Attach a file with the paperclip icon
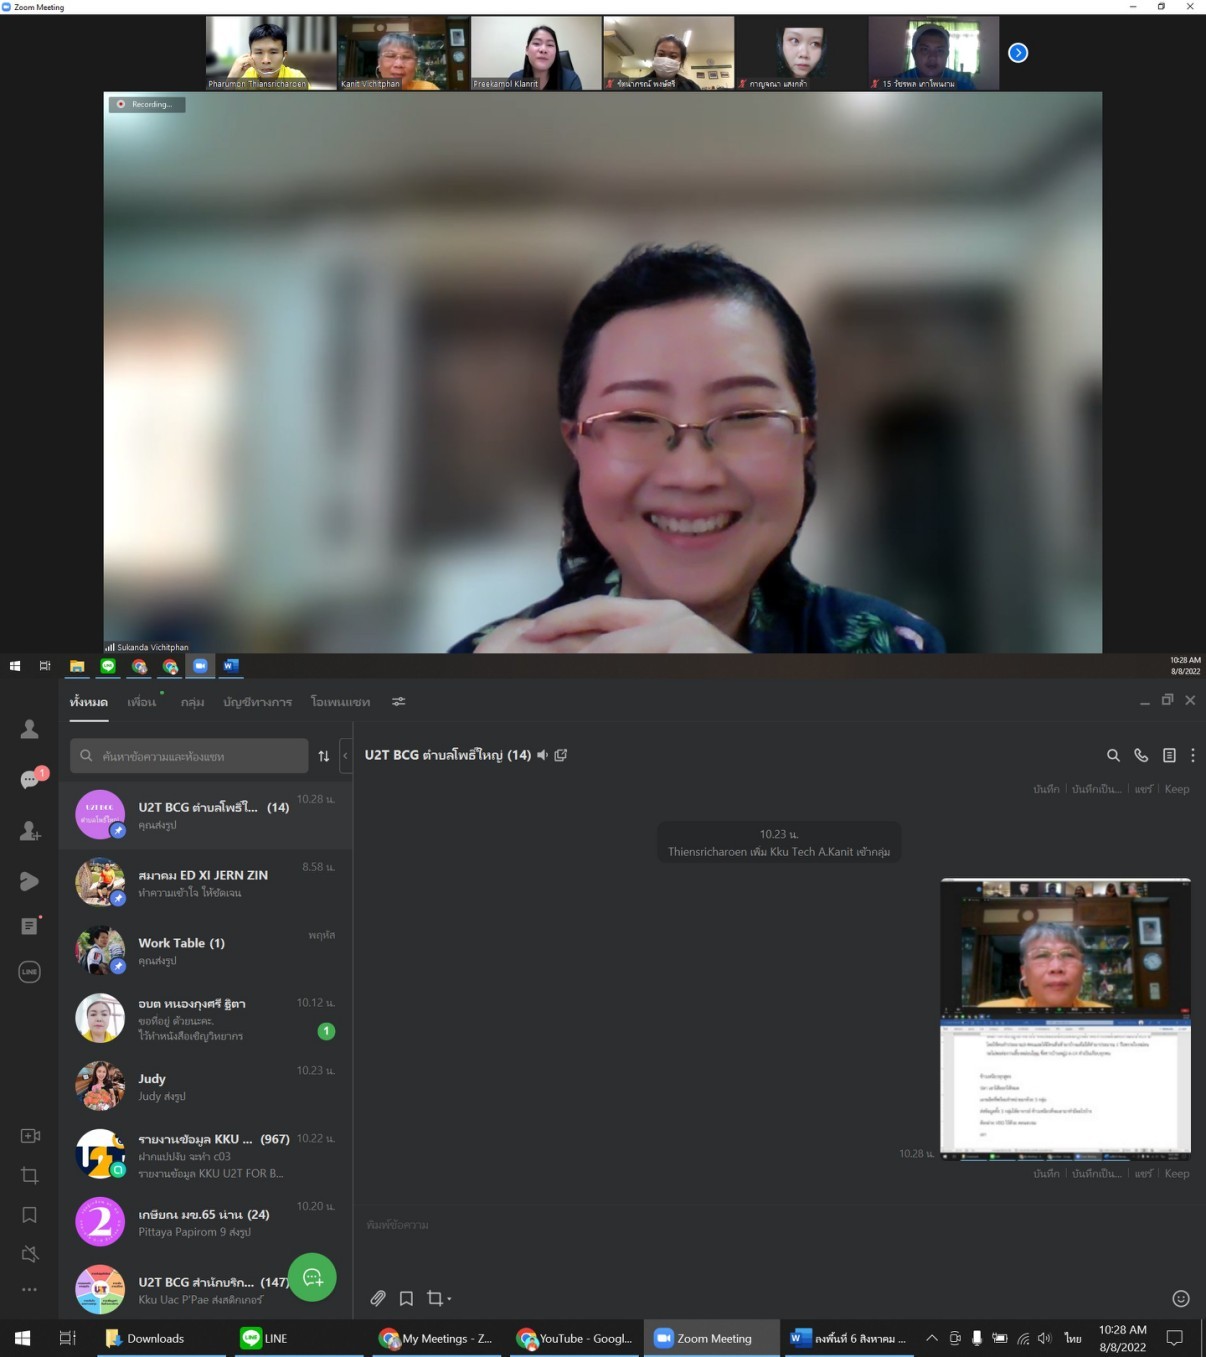This screenshot has width=1206, height=1357. [378, 1298]
